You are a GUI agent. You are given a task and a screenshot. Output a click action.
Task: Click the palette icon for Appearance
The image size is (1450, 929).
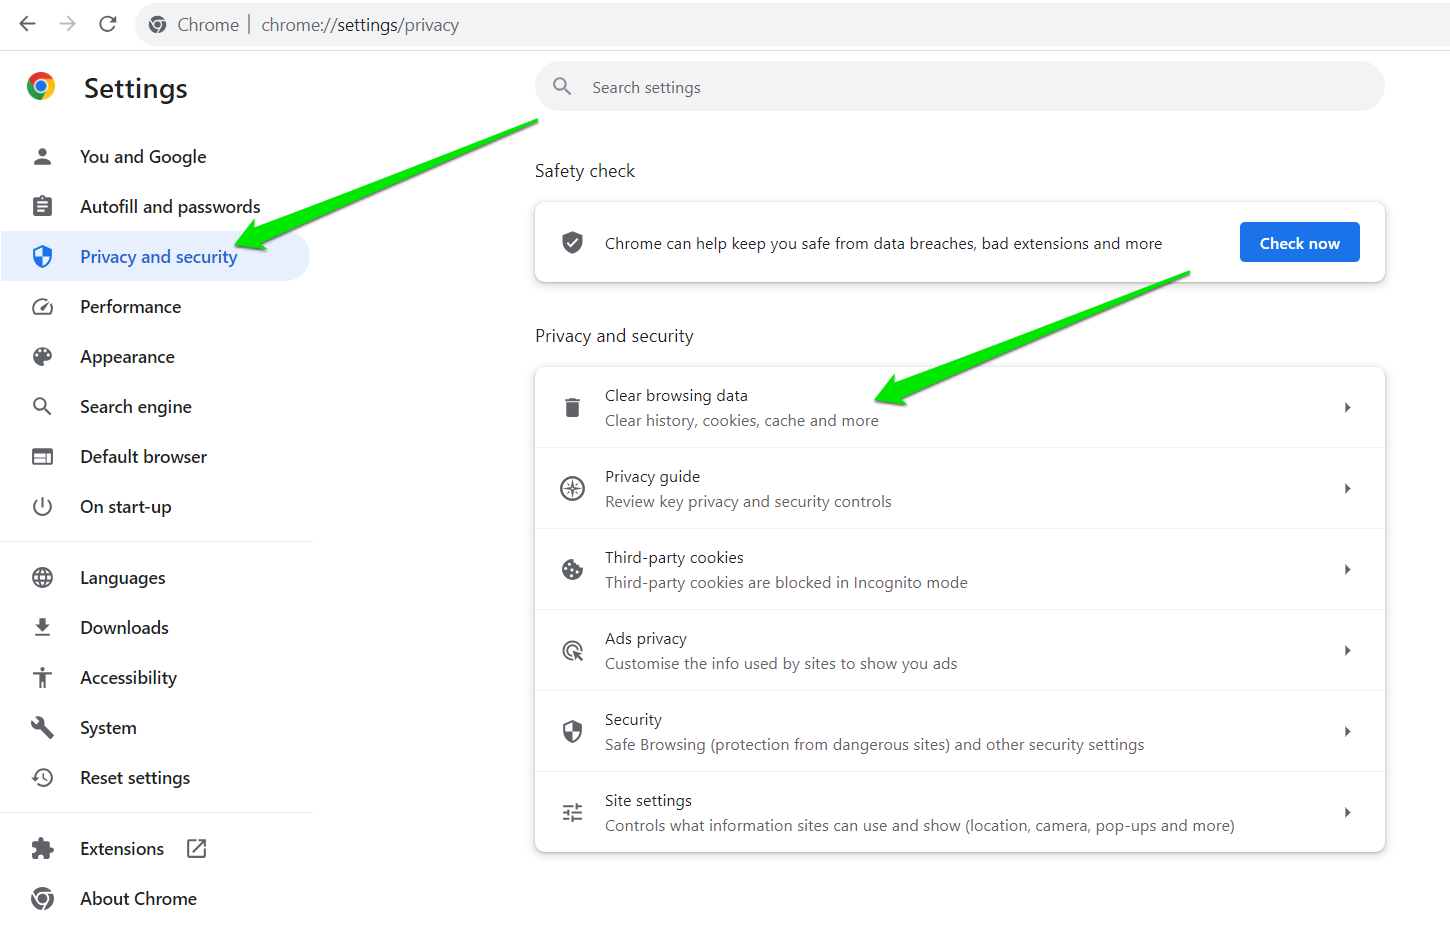pos(42,357)
